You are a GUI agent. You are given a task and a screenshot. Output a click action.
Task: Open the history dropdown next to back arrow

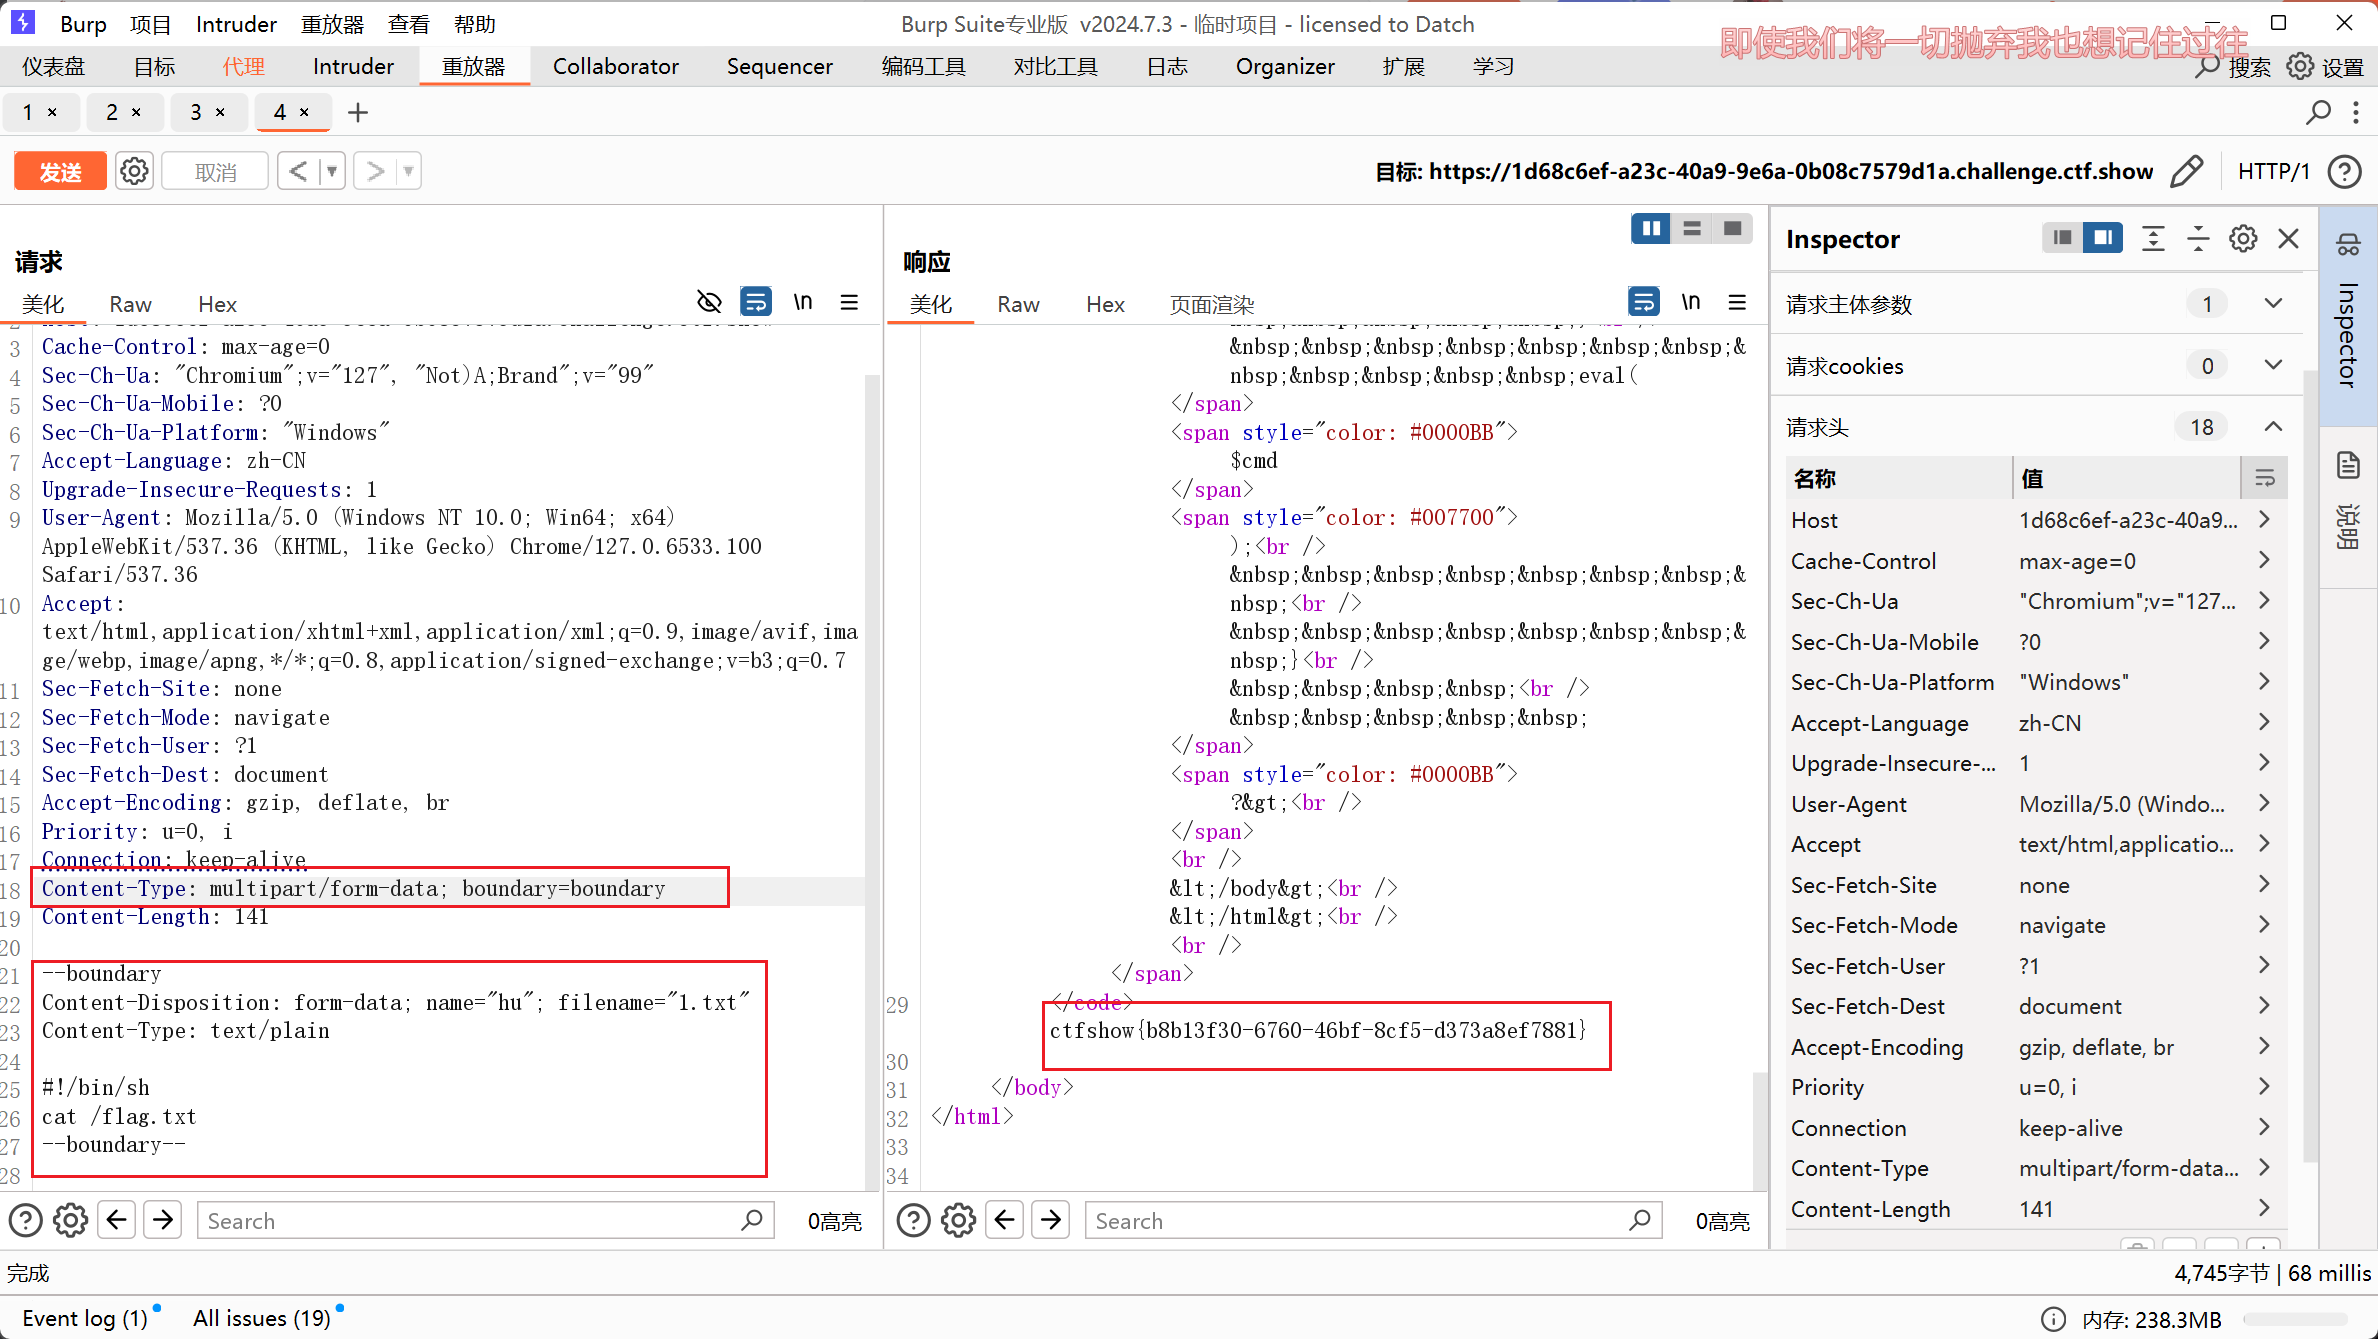(333, 172)
